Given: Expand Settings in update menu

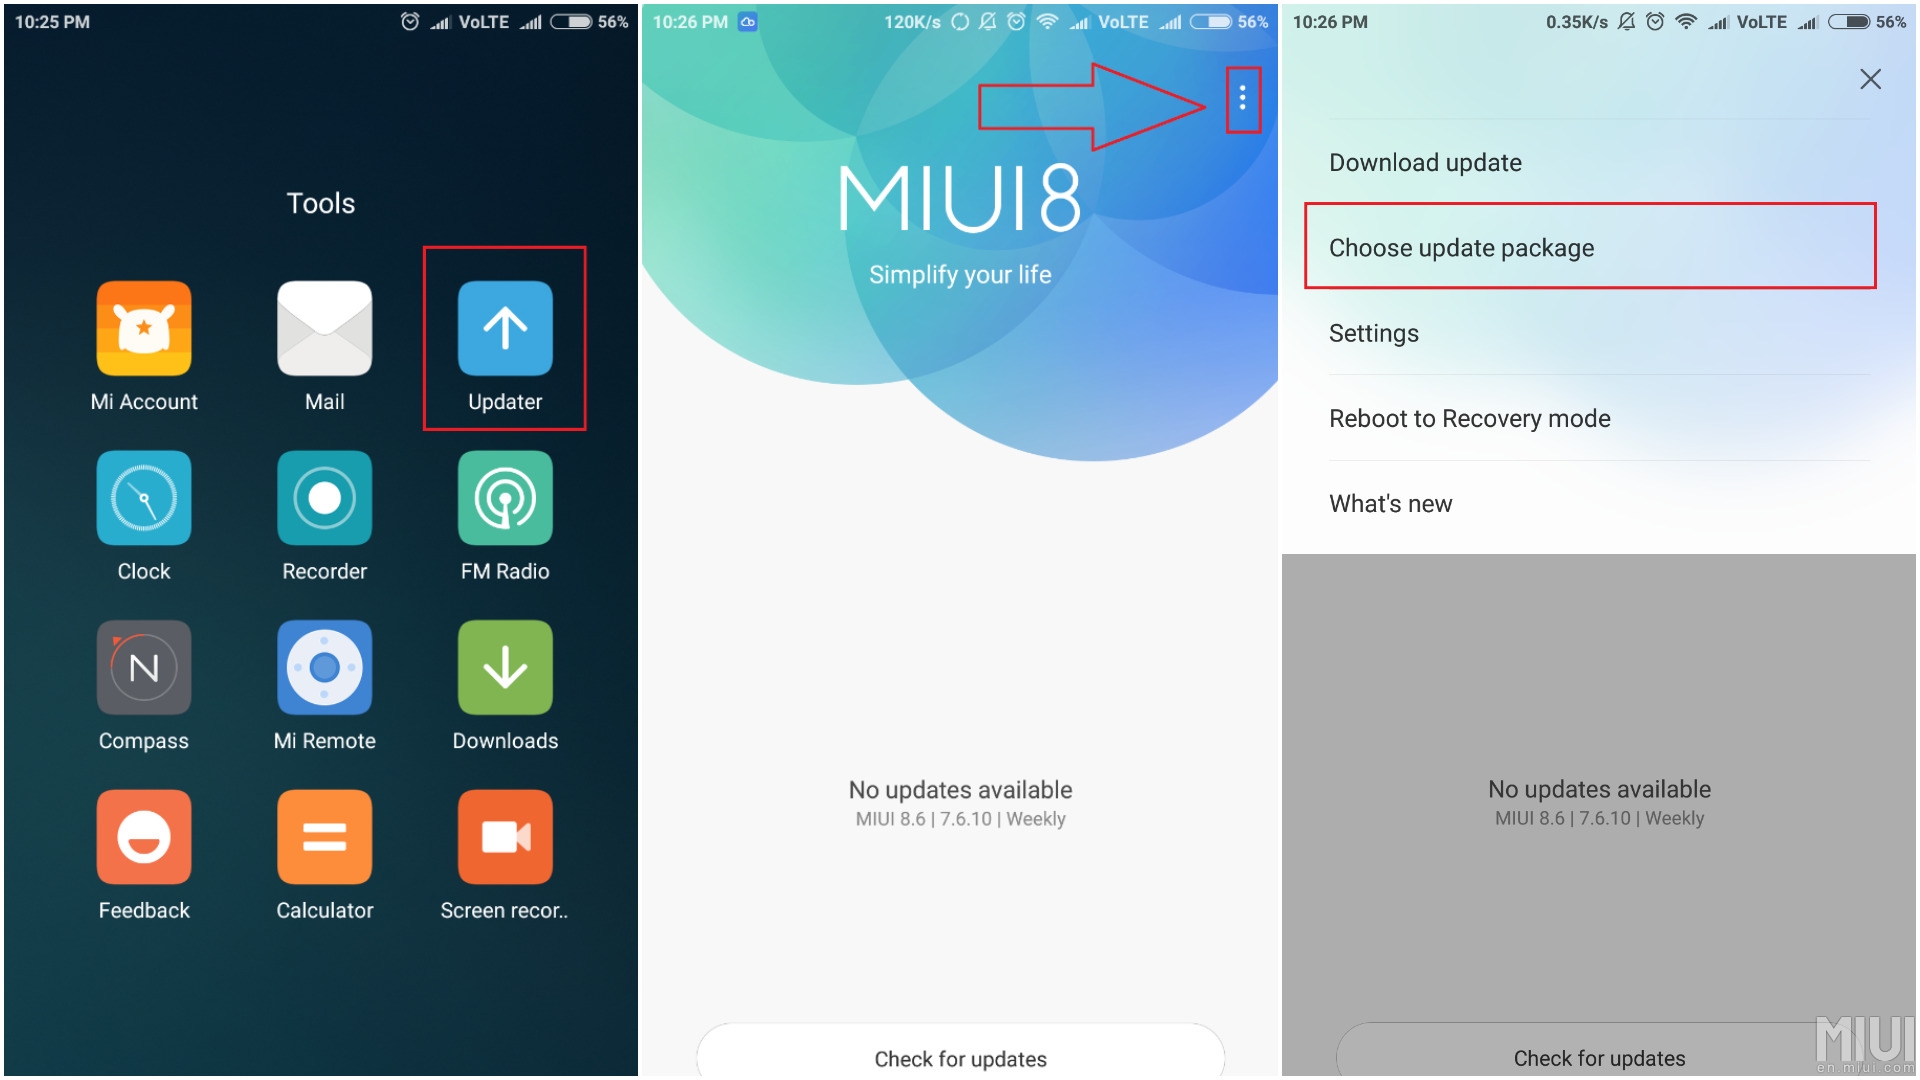Looking at the screenshot, I should coord(1373,334).
